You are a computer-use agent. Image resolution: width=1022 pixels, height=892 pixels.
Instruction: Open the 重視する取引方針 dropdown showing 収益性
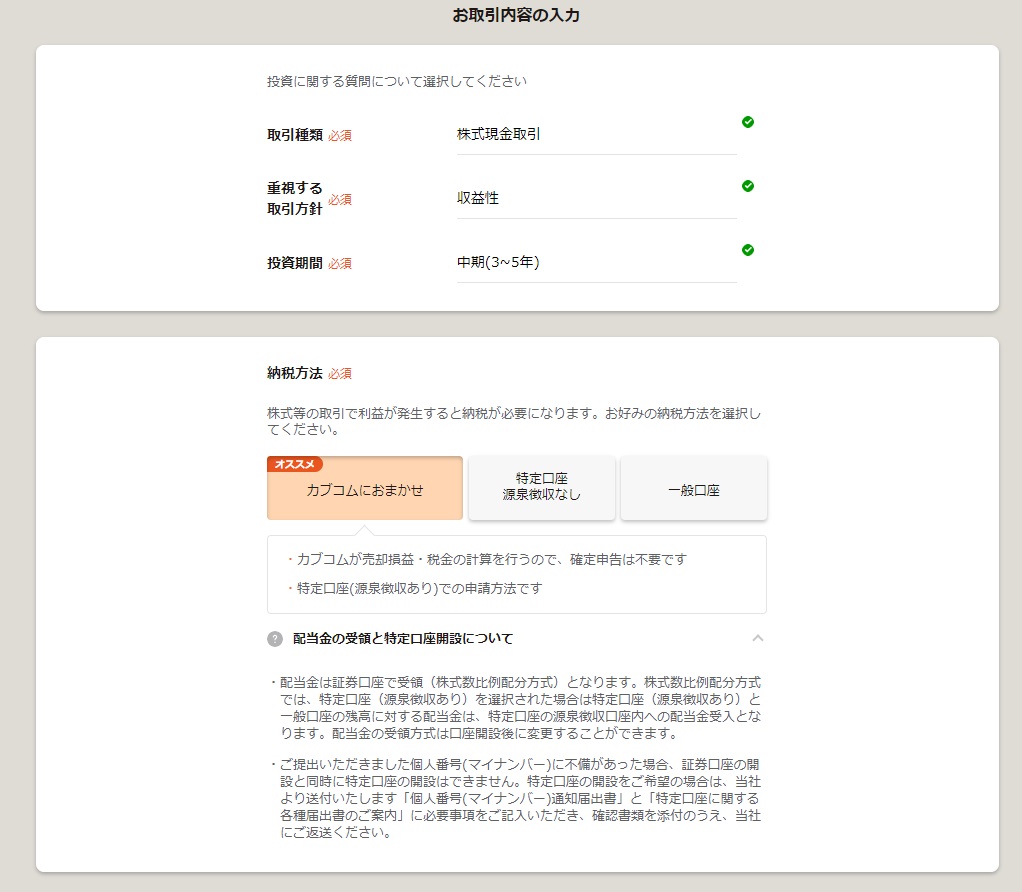pos(596,198)
